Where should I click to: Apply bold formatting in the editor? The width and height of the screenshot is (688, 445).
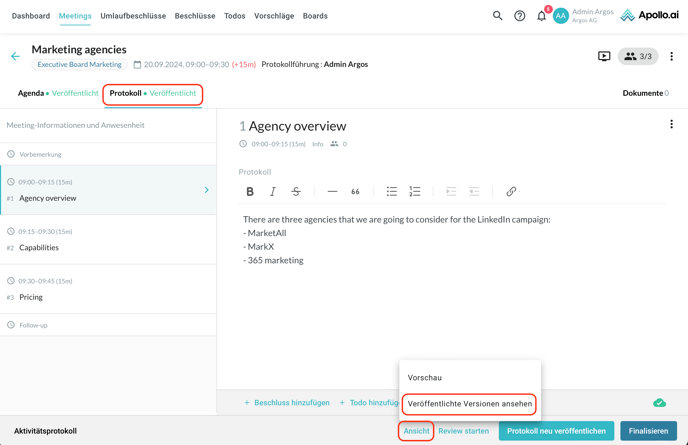point(250,191)
